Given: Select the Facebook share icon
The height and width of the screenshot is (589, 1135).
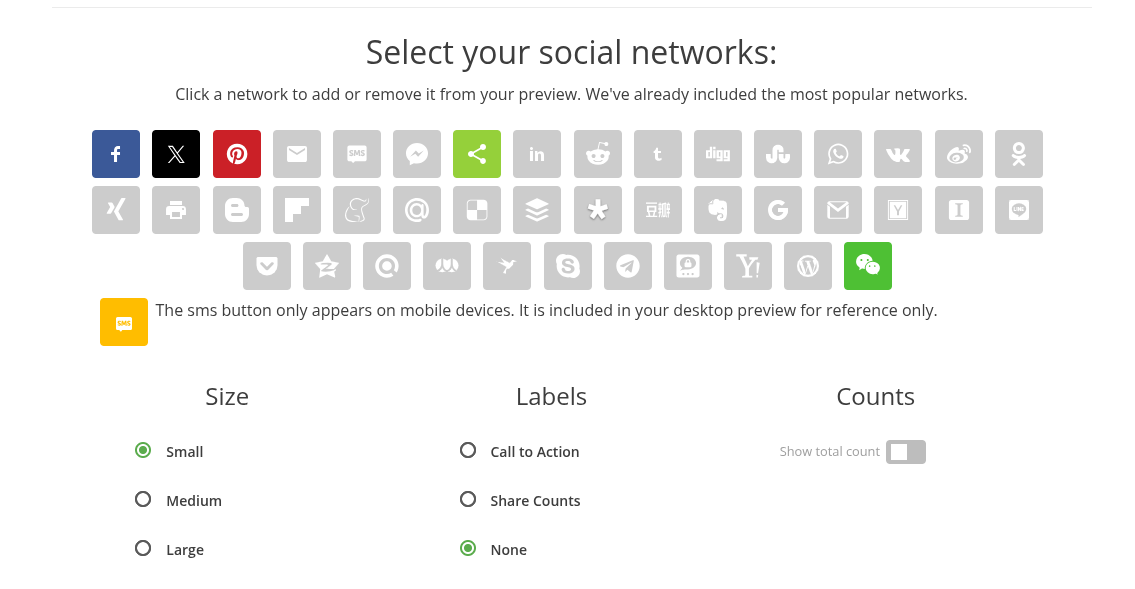Looking at the screenshot, I should [x=116, y=154].
